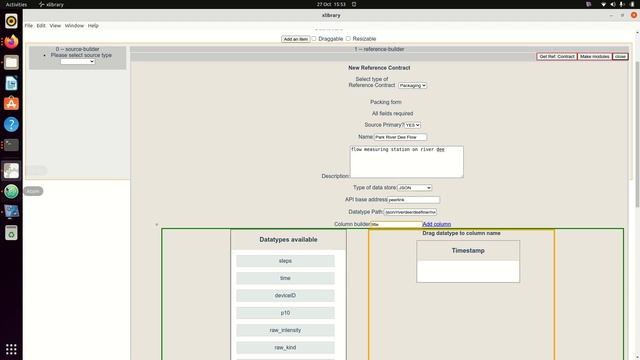Select the 'steps' datatype

pyautogui.click(x=285, y=261)
